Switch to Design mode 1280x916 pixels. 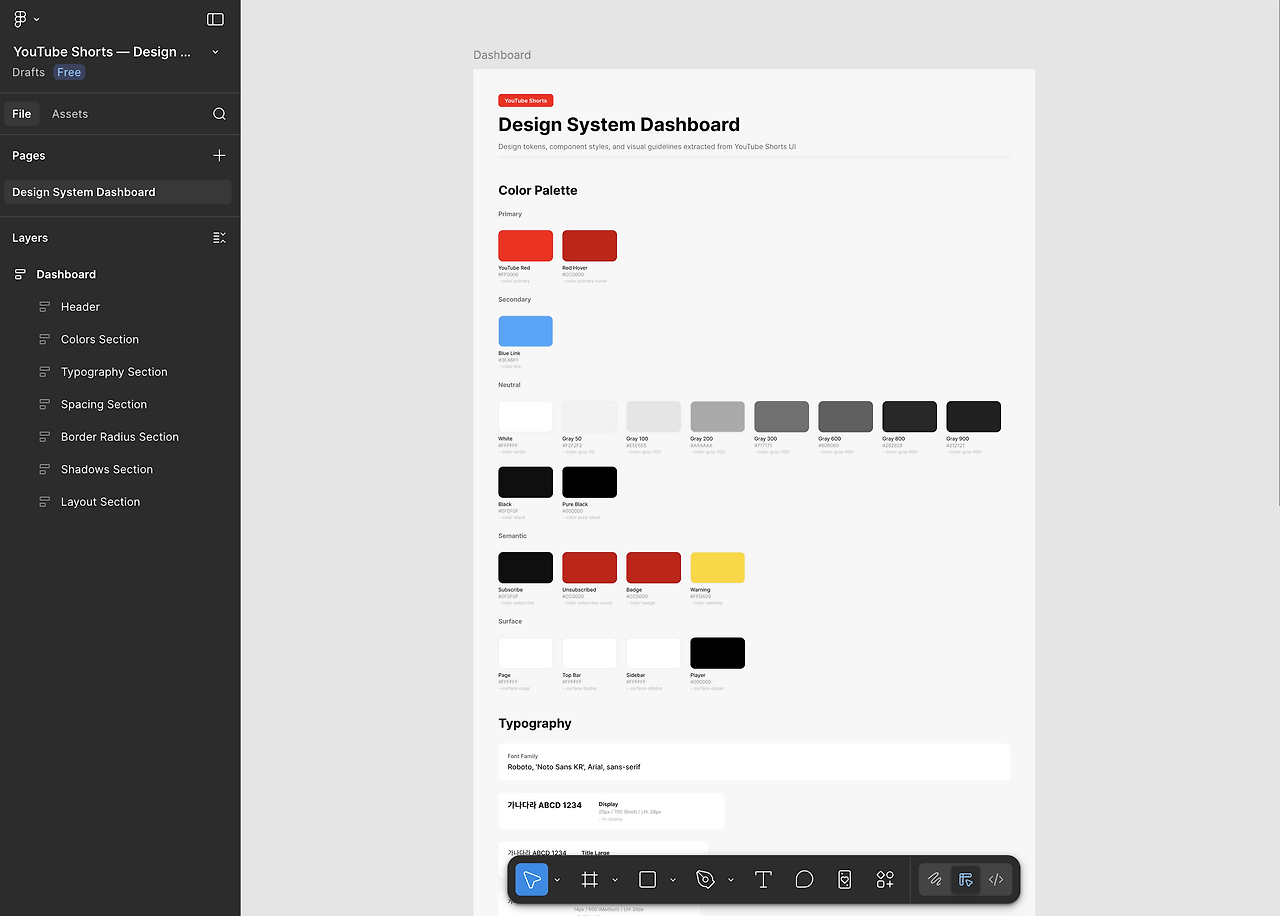pyautogui.click(x=966, y=880)
